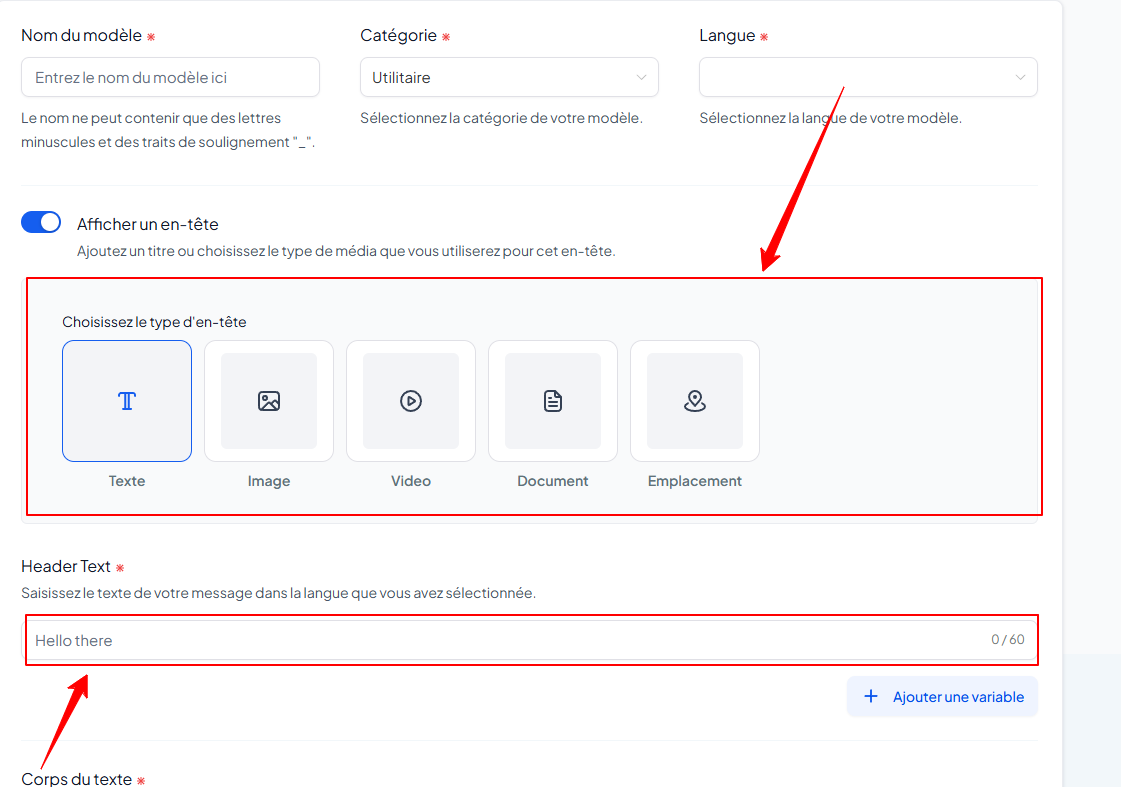Click 'Sélectionnez la langue de votre modèle.' hint

coord(831,118)
